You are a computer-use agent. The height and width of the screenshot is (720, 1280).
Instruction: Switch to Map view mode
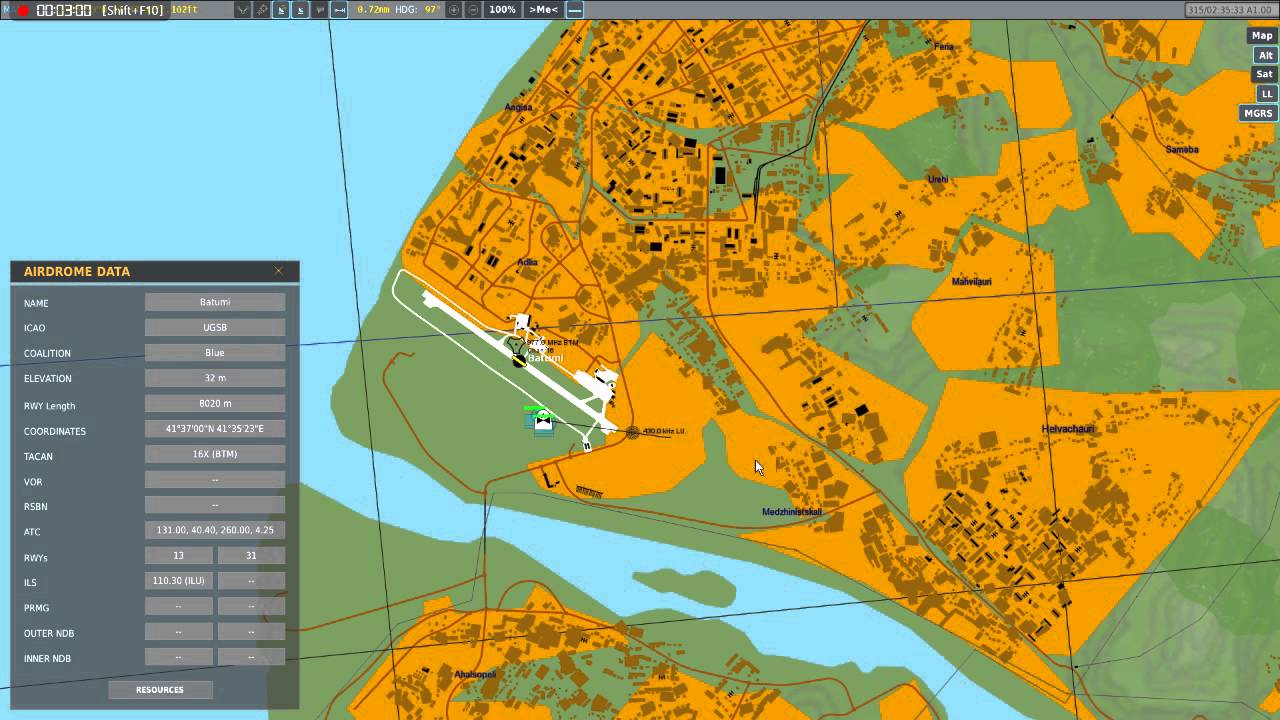coord(1262,35)
